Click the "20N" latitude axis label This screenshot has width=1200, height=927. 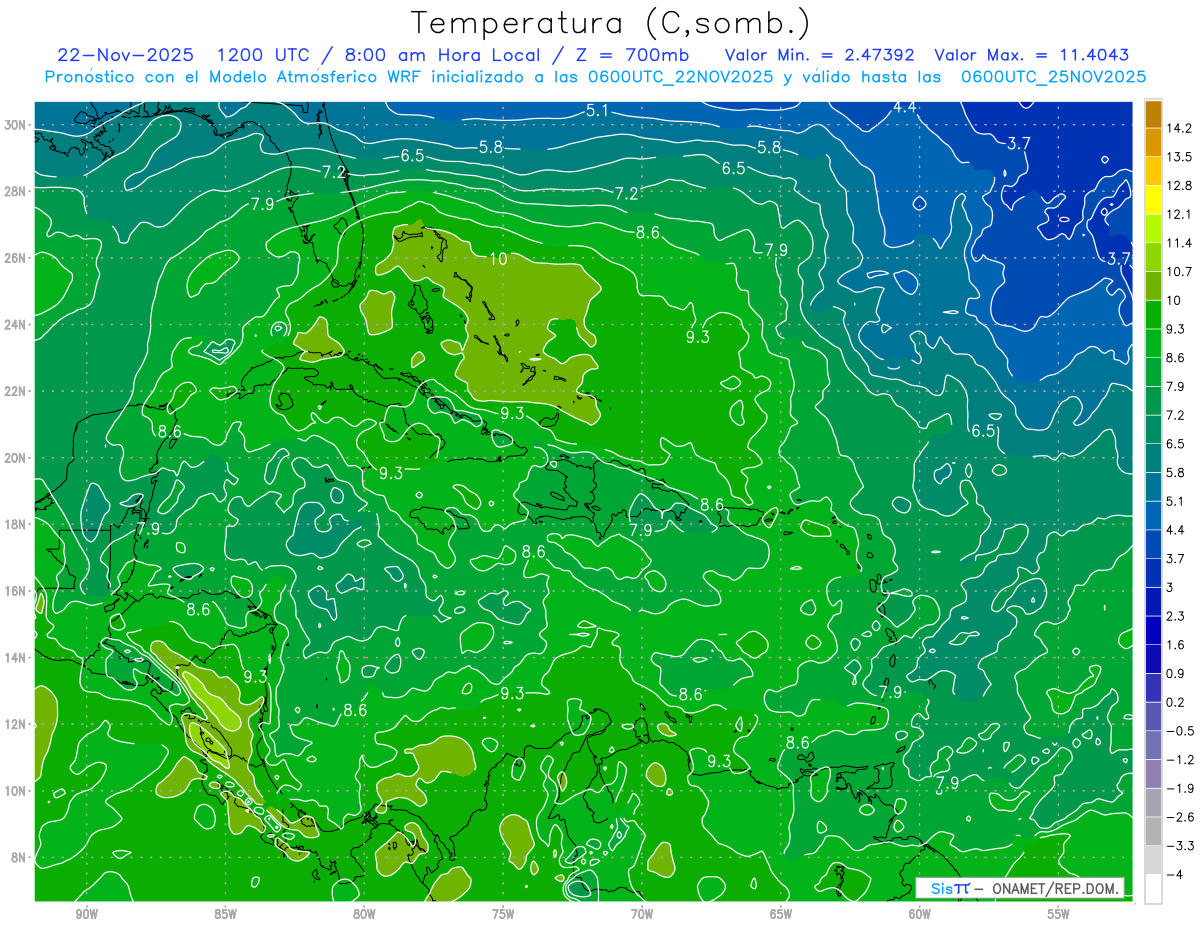point(16,458)
